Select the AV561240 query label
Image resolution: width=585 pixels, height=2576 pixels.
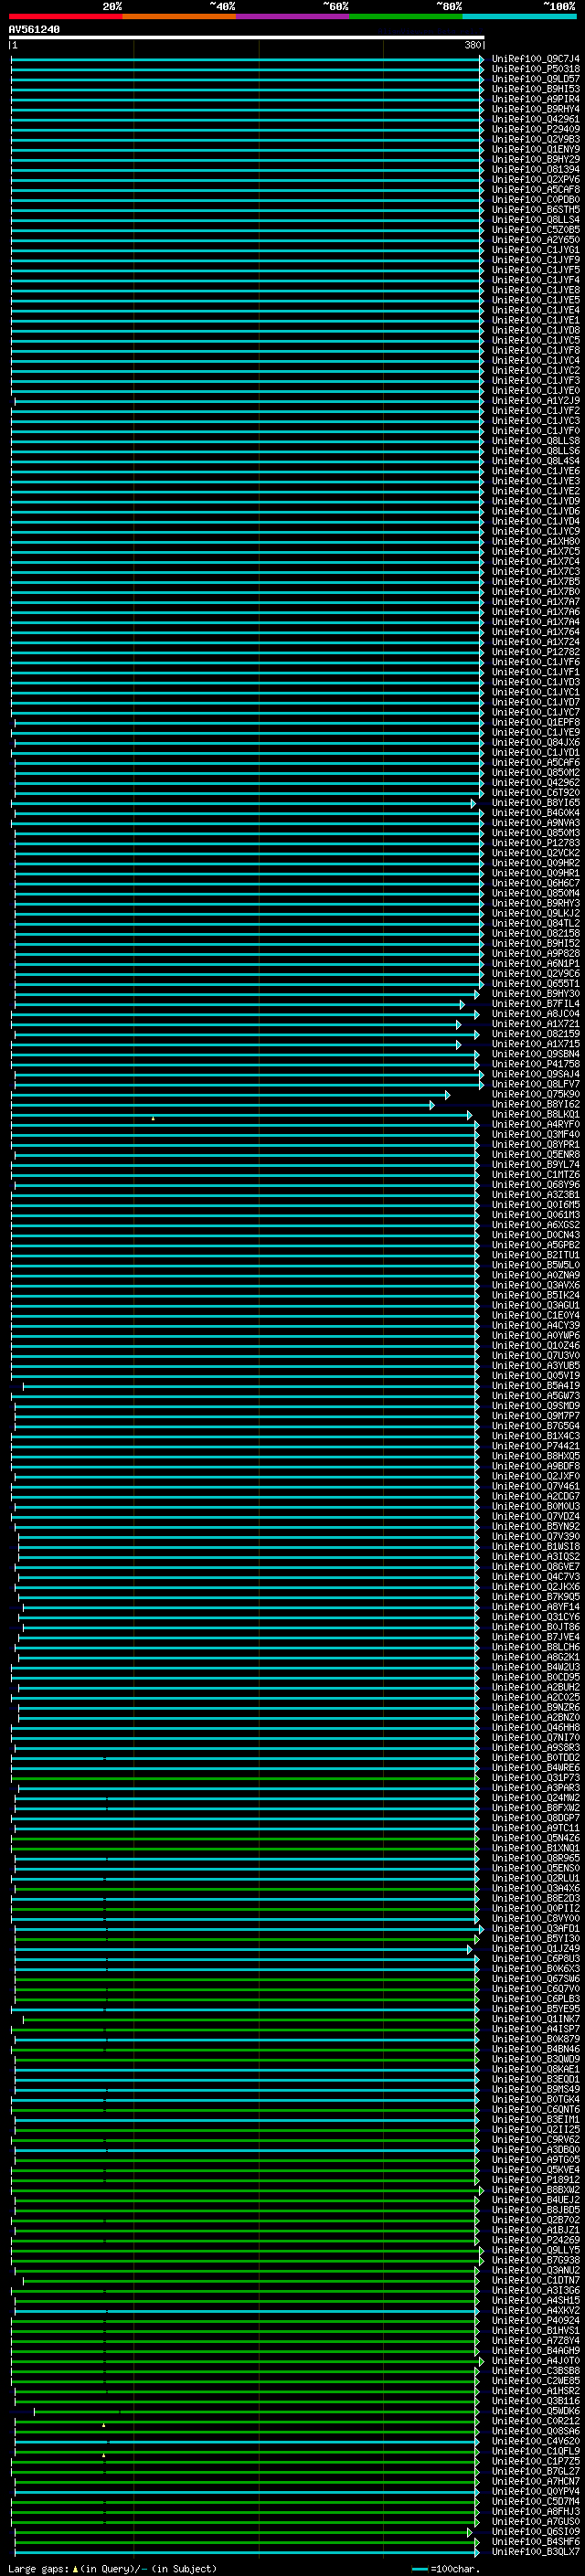click(x=34, y=30)
